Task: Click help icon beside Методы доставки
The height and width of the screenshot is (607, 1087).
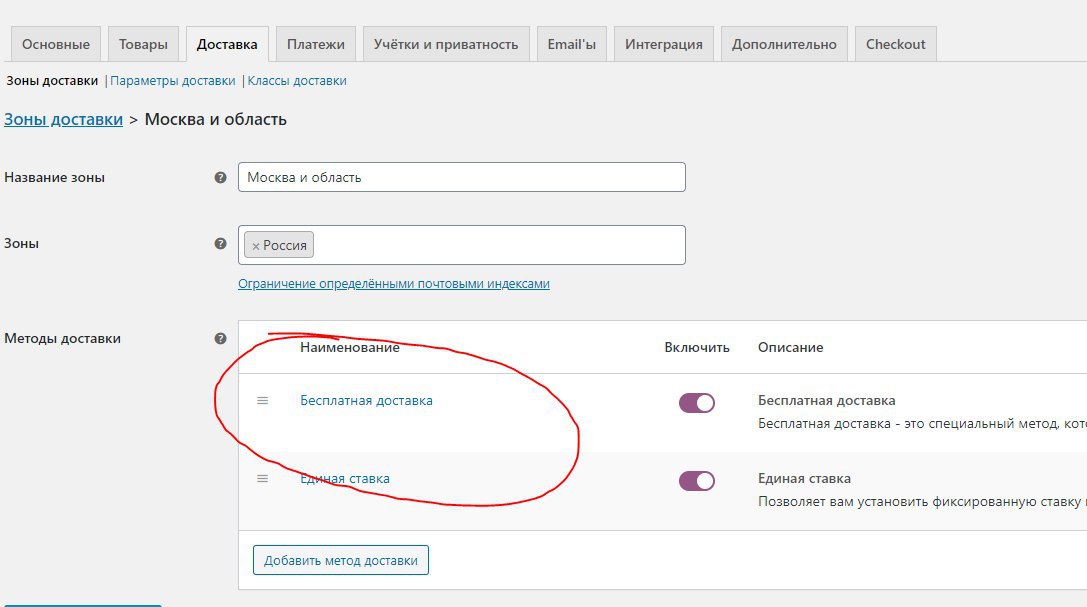Action: [x=220, y=339]
